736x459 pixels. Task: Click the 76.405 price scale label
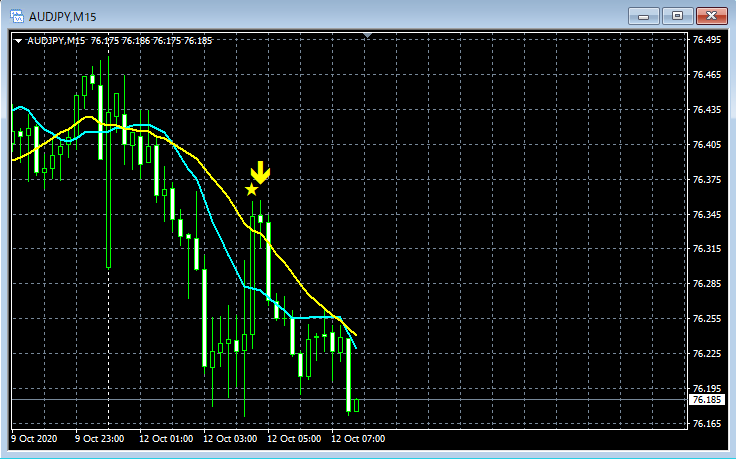point(706,145)
